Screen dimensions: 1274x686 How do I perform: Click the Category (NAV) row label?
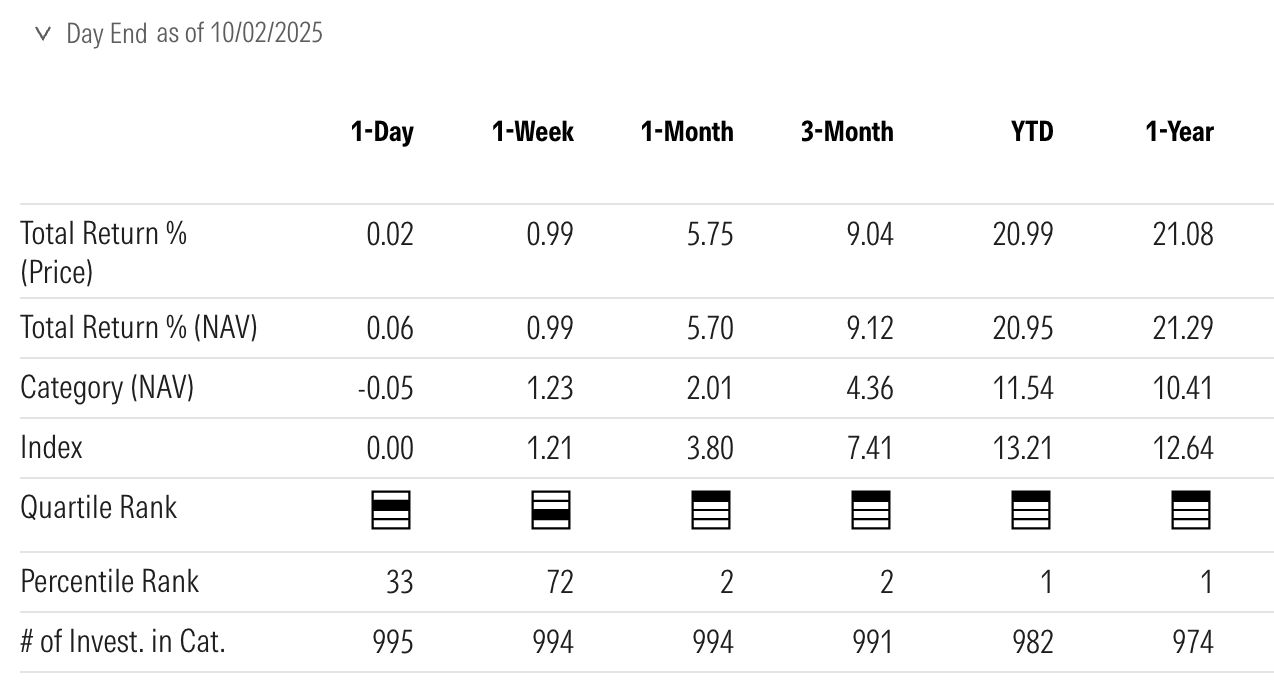tap(107, 387)
